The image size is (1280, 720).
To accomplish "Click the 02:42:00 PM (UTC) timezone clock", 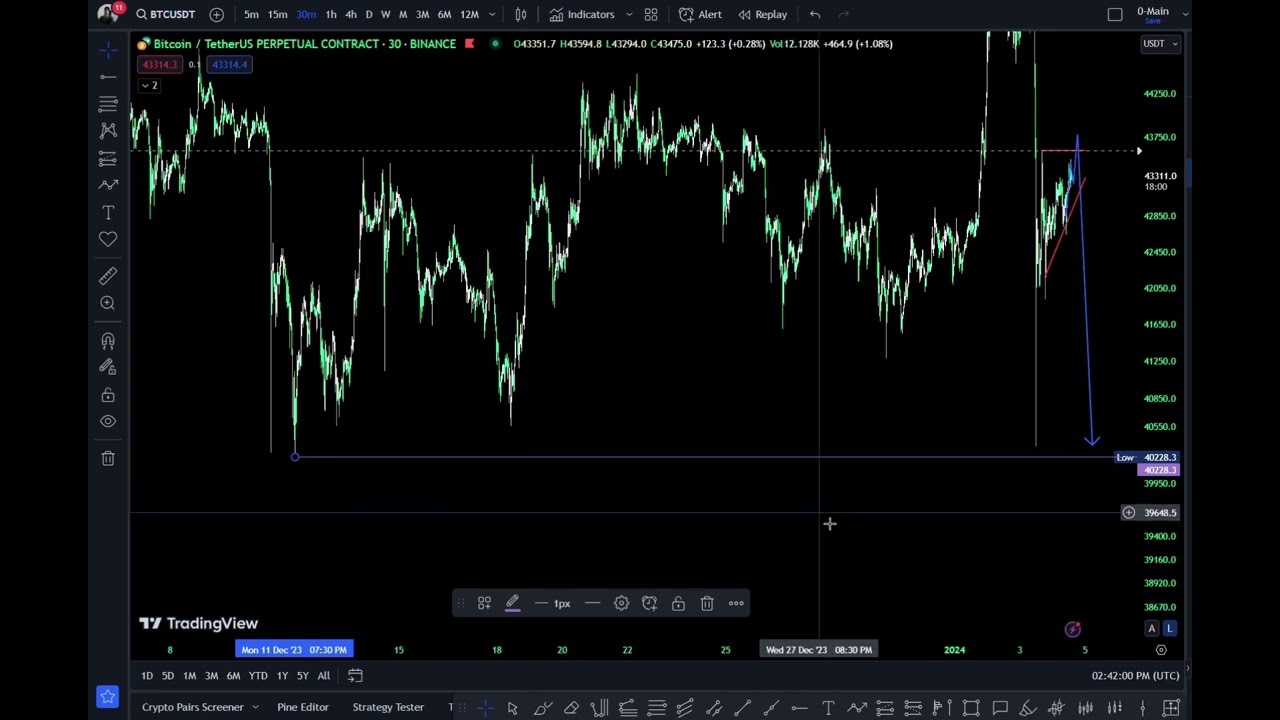I will [1133, 676].
